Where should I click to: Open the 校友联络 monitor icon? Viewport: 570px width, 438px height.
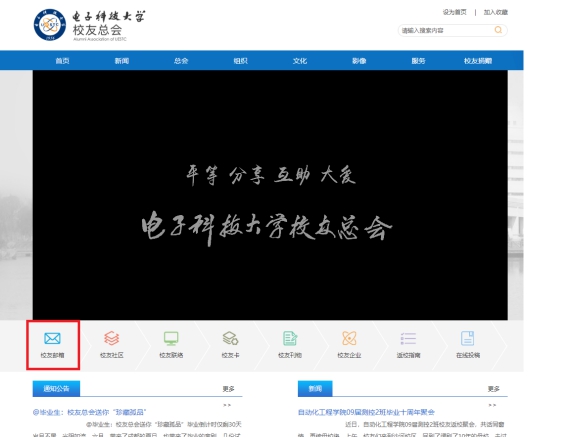click(171, 338)
